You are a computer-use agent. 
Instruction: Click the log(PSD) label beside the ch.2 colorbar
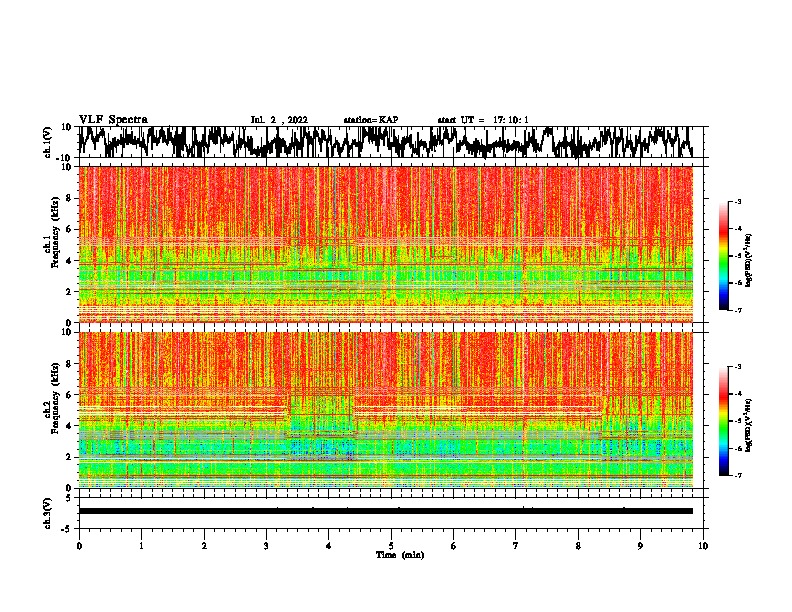(749, 425)
